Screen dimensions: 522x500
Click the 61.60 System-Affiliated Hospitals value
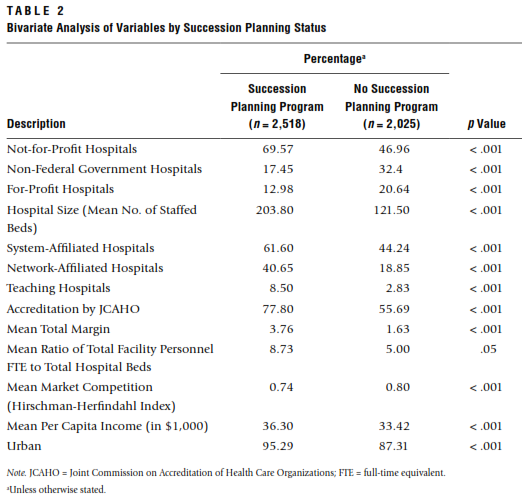point(278,248)
